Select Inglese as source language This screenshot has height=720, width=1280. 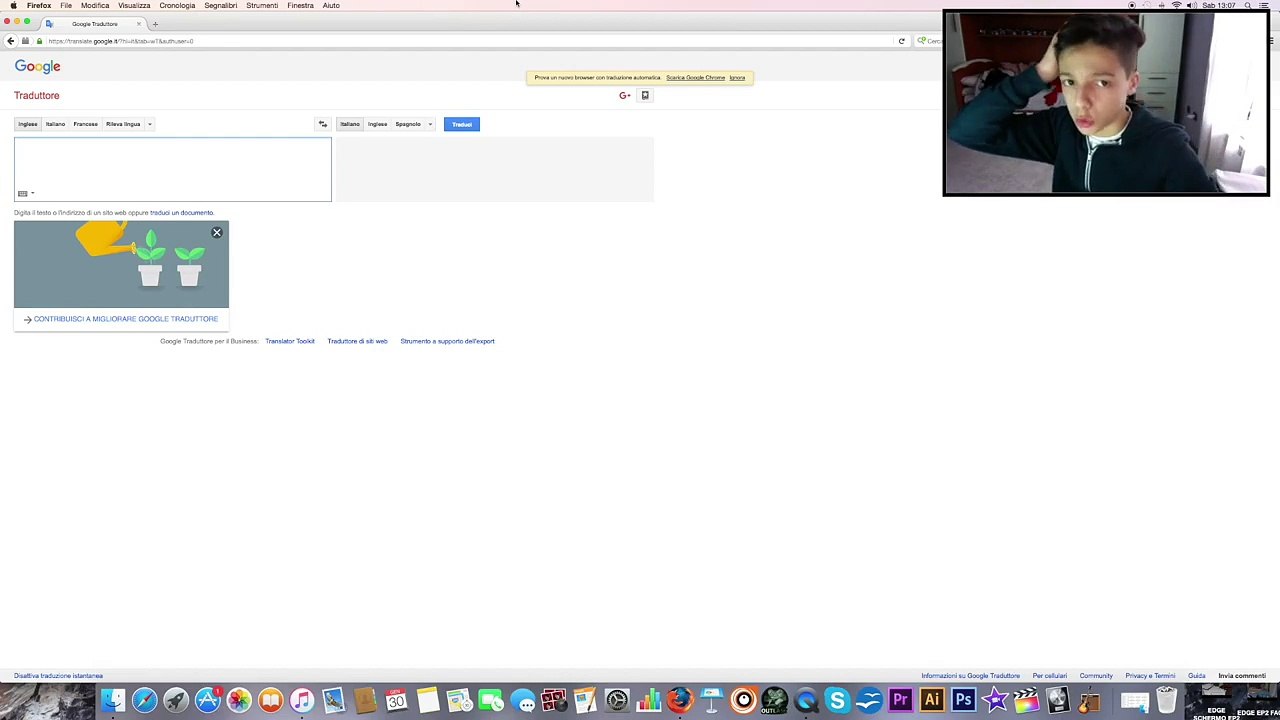coord(27,124)
